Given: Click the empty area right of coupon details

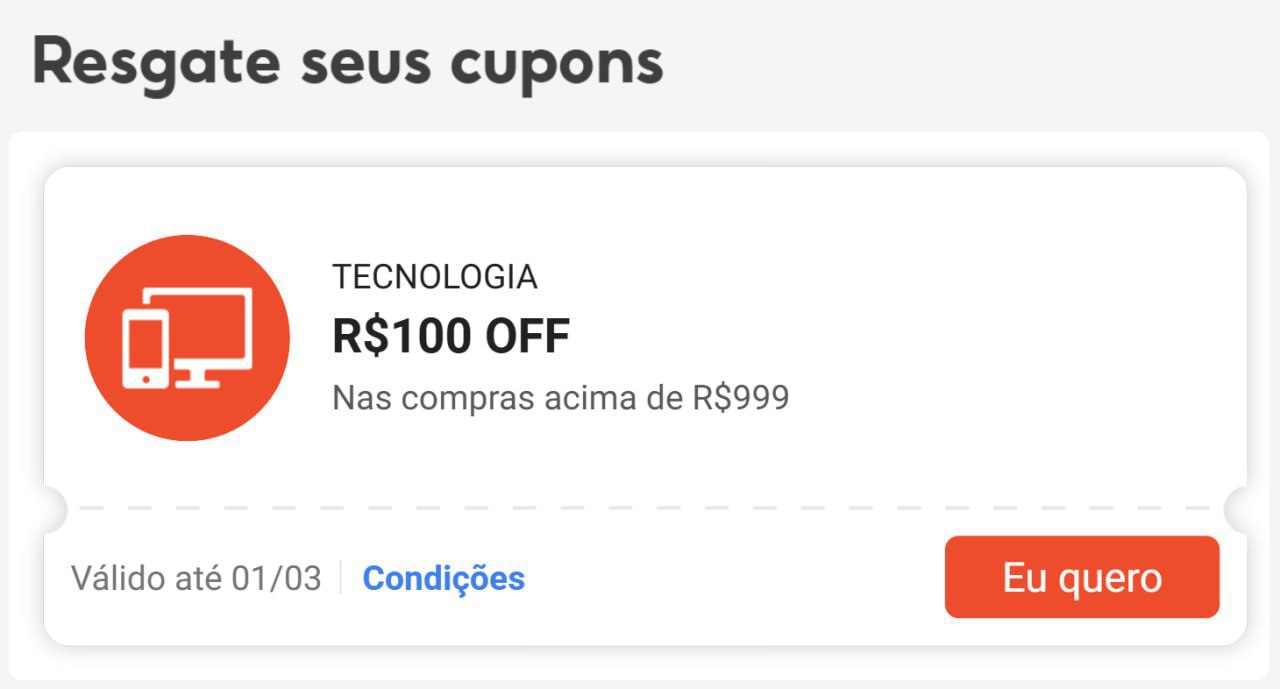Looking at the screenshot, I should click(1000, 340).
